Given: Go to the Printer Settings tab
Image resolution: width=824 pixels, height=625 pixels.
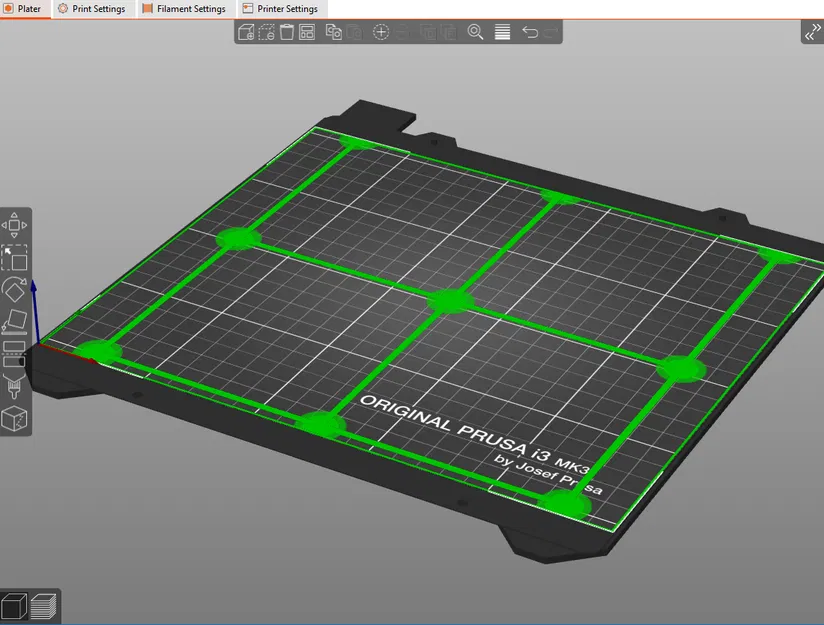Looking at the screenshot, I should [280, 9].
